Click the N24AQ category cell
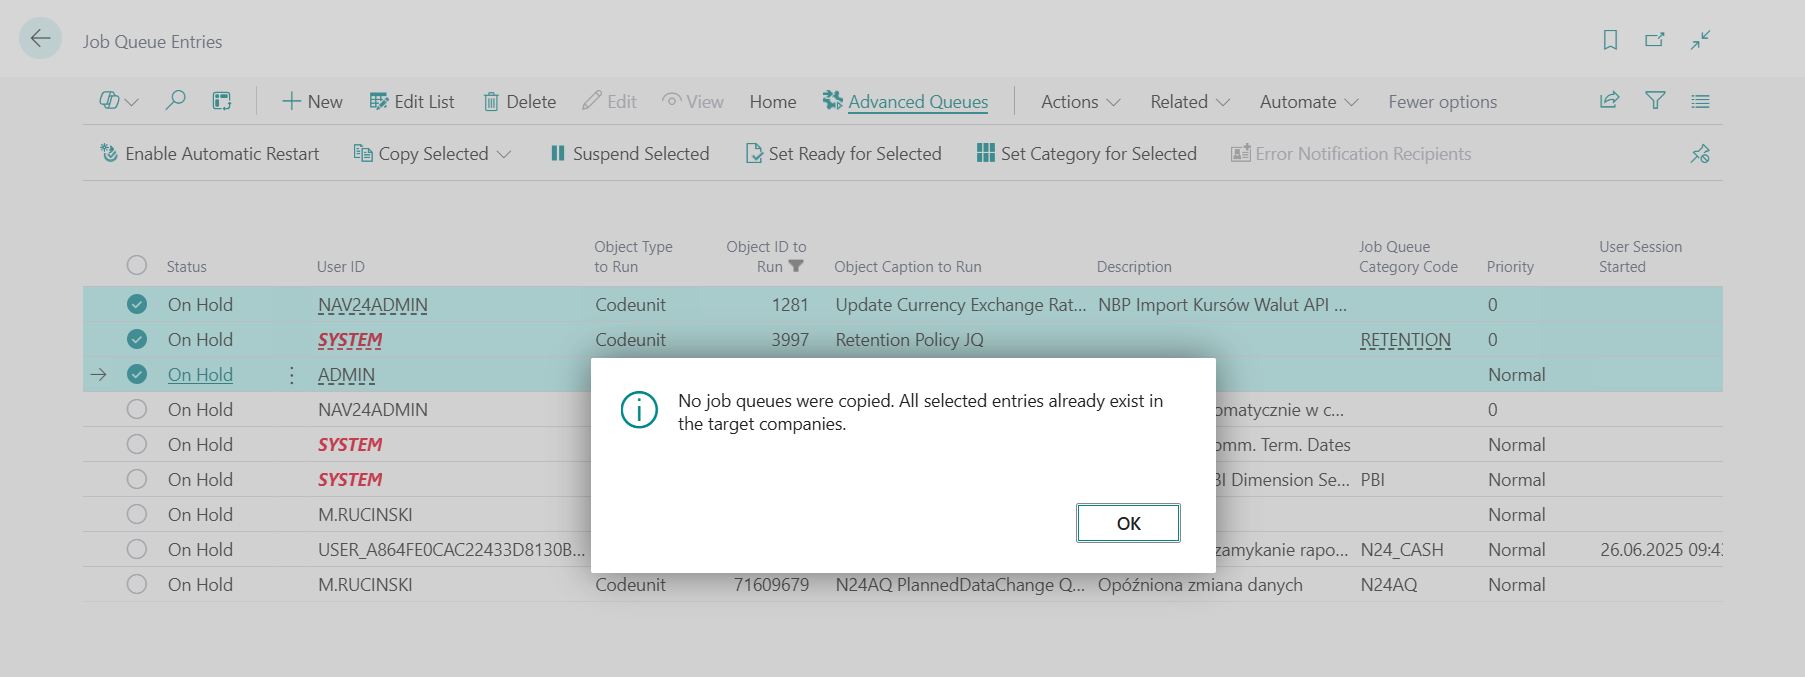 click(1388, 584)
